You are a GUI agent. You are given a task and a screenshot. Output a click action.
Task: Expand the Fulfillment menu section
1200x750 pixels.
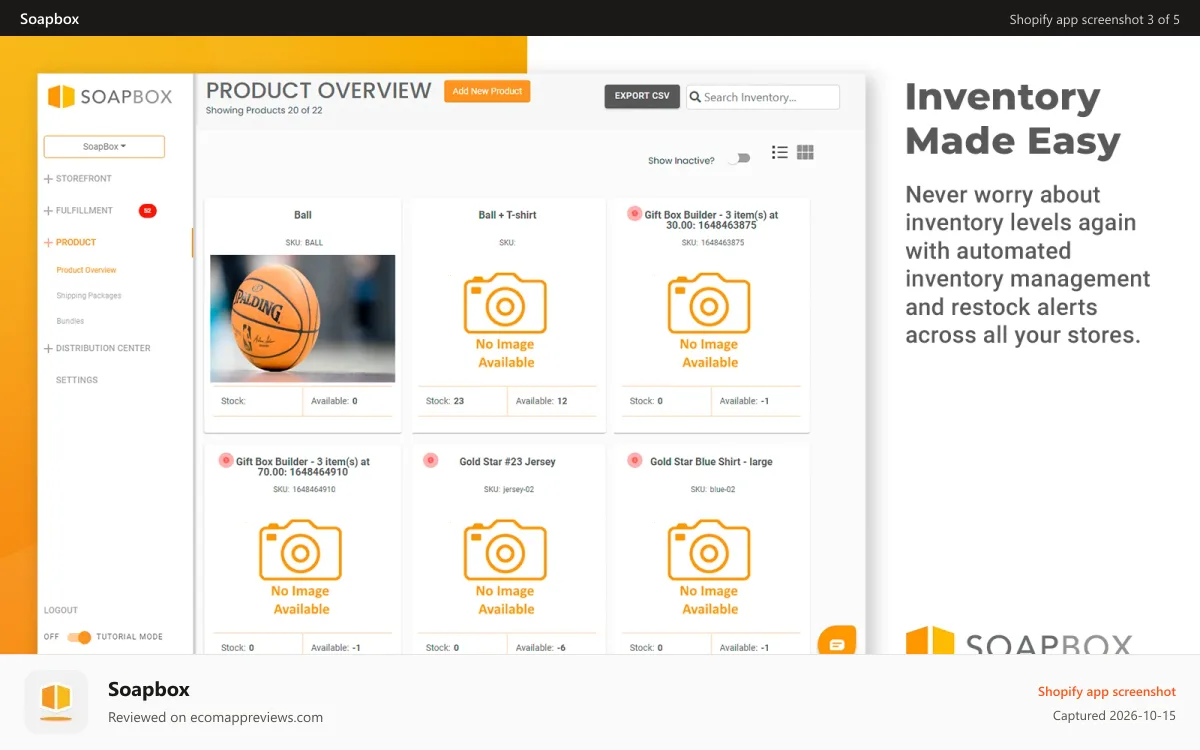pyautogui.click(x=78, y=211)
